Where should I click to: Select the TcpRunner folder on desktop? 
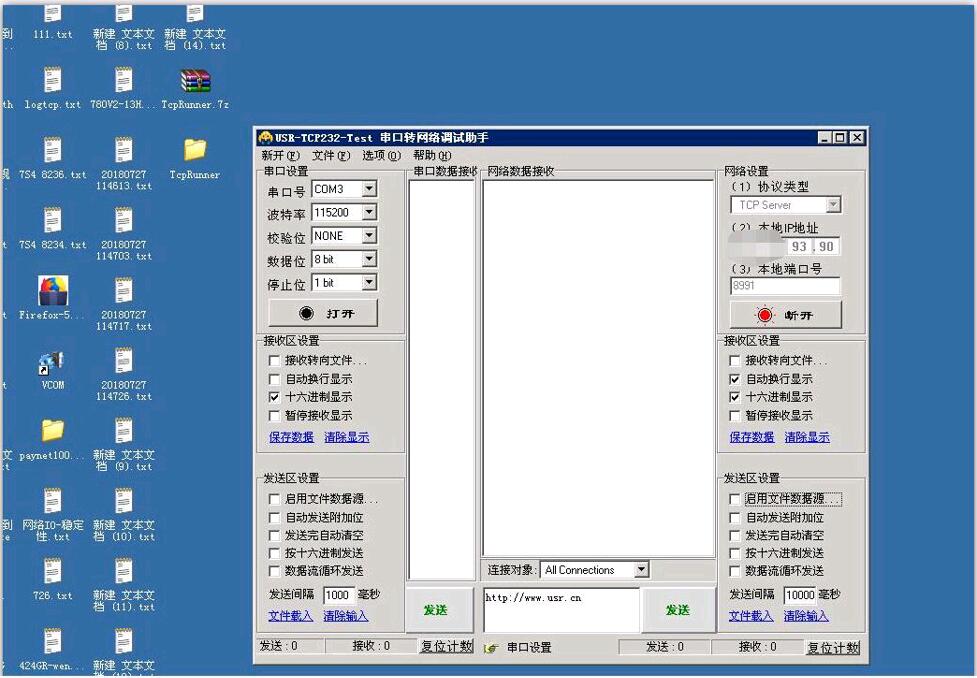(x=195, y=150)
